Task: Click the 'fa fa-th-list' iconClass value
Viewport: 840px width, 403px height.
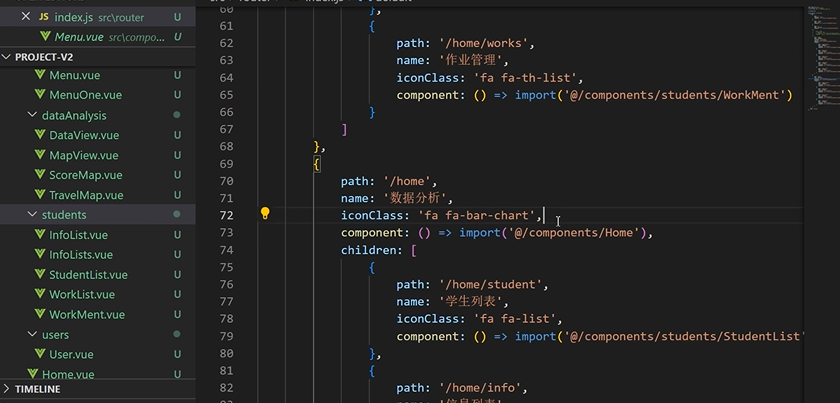Action: [x=525, y=78]
